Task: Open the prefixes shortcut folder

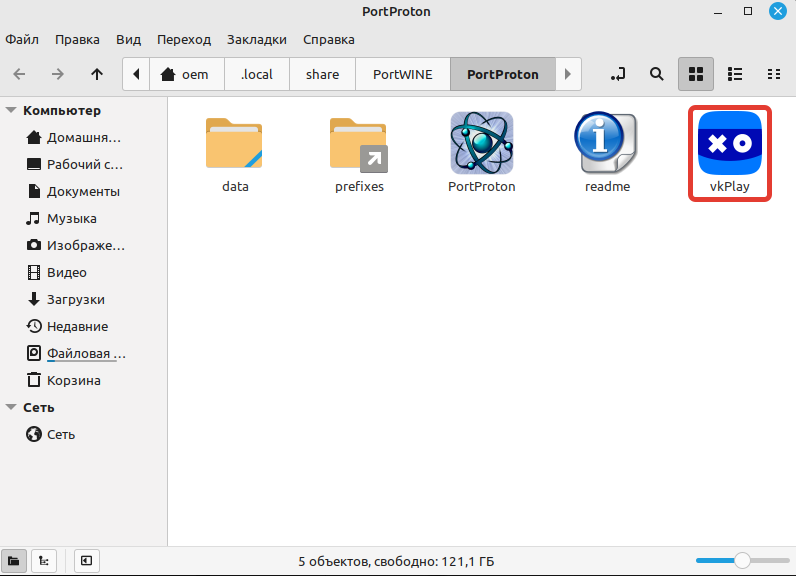Action: (358, 145)
